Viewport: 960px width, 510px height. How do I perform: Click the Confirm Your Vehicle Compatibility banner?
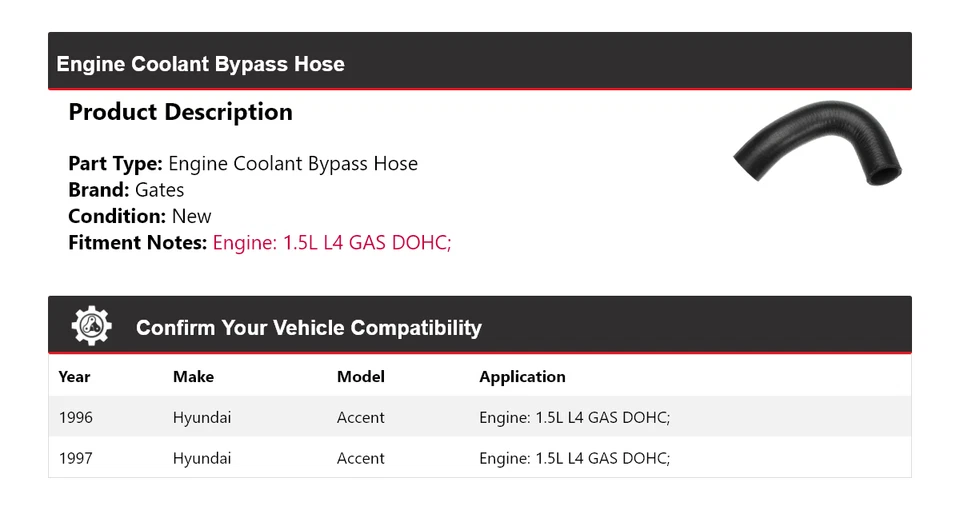coord(308,328)
